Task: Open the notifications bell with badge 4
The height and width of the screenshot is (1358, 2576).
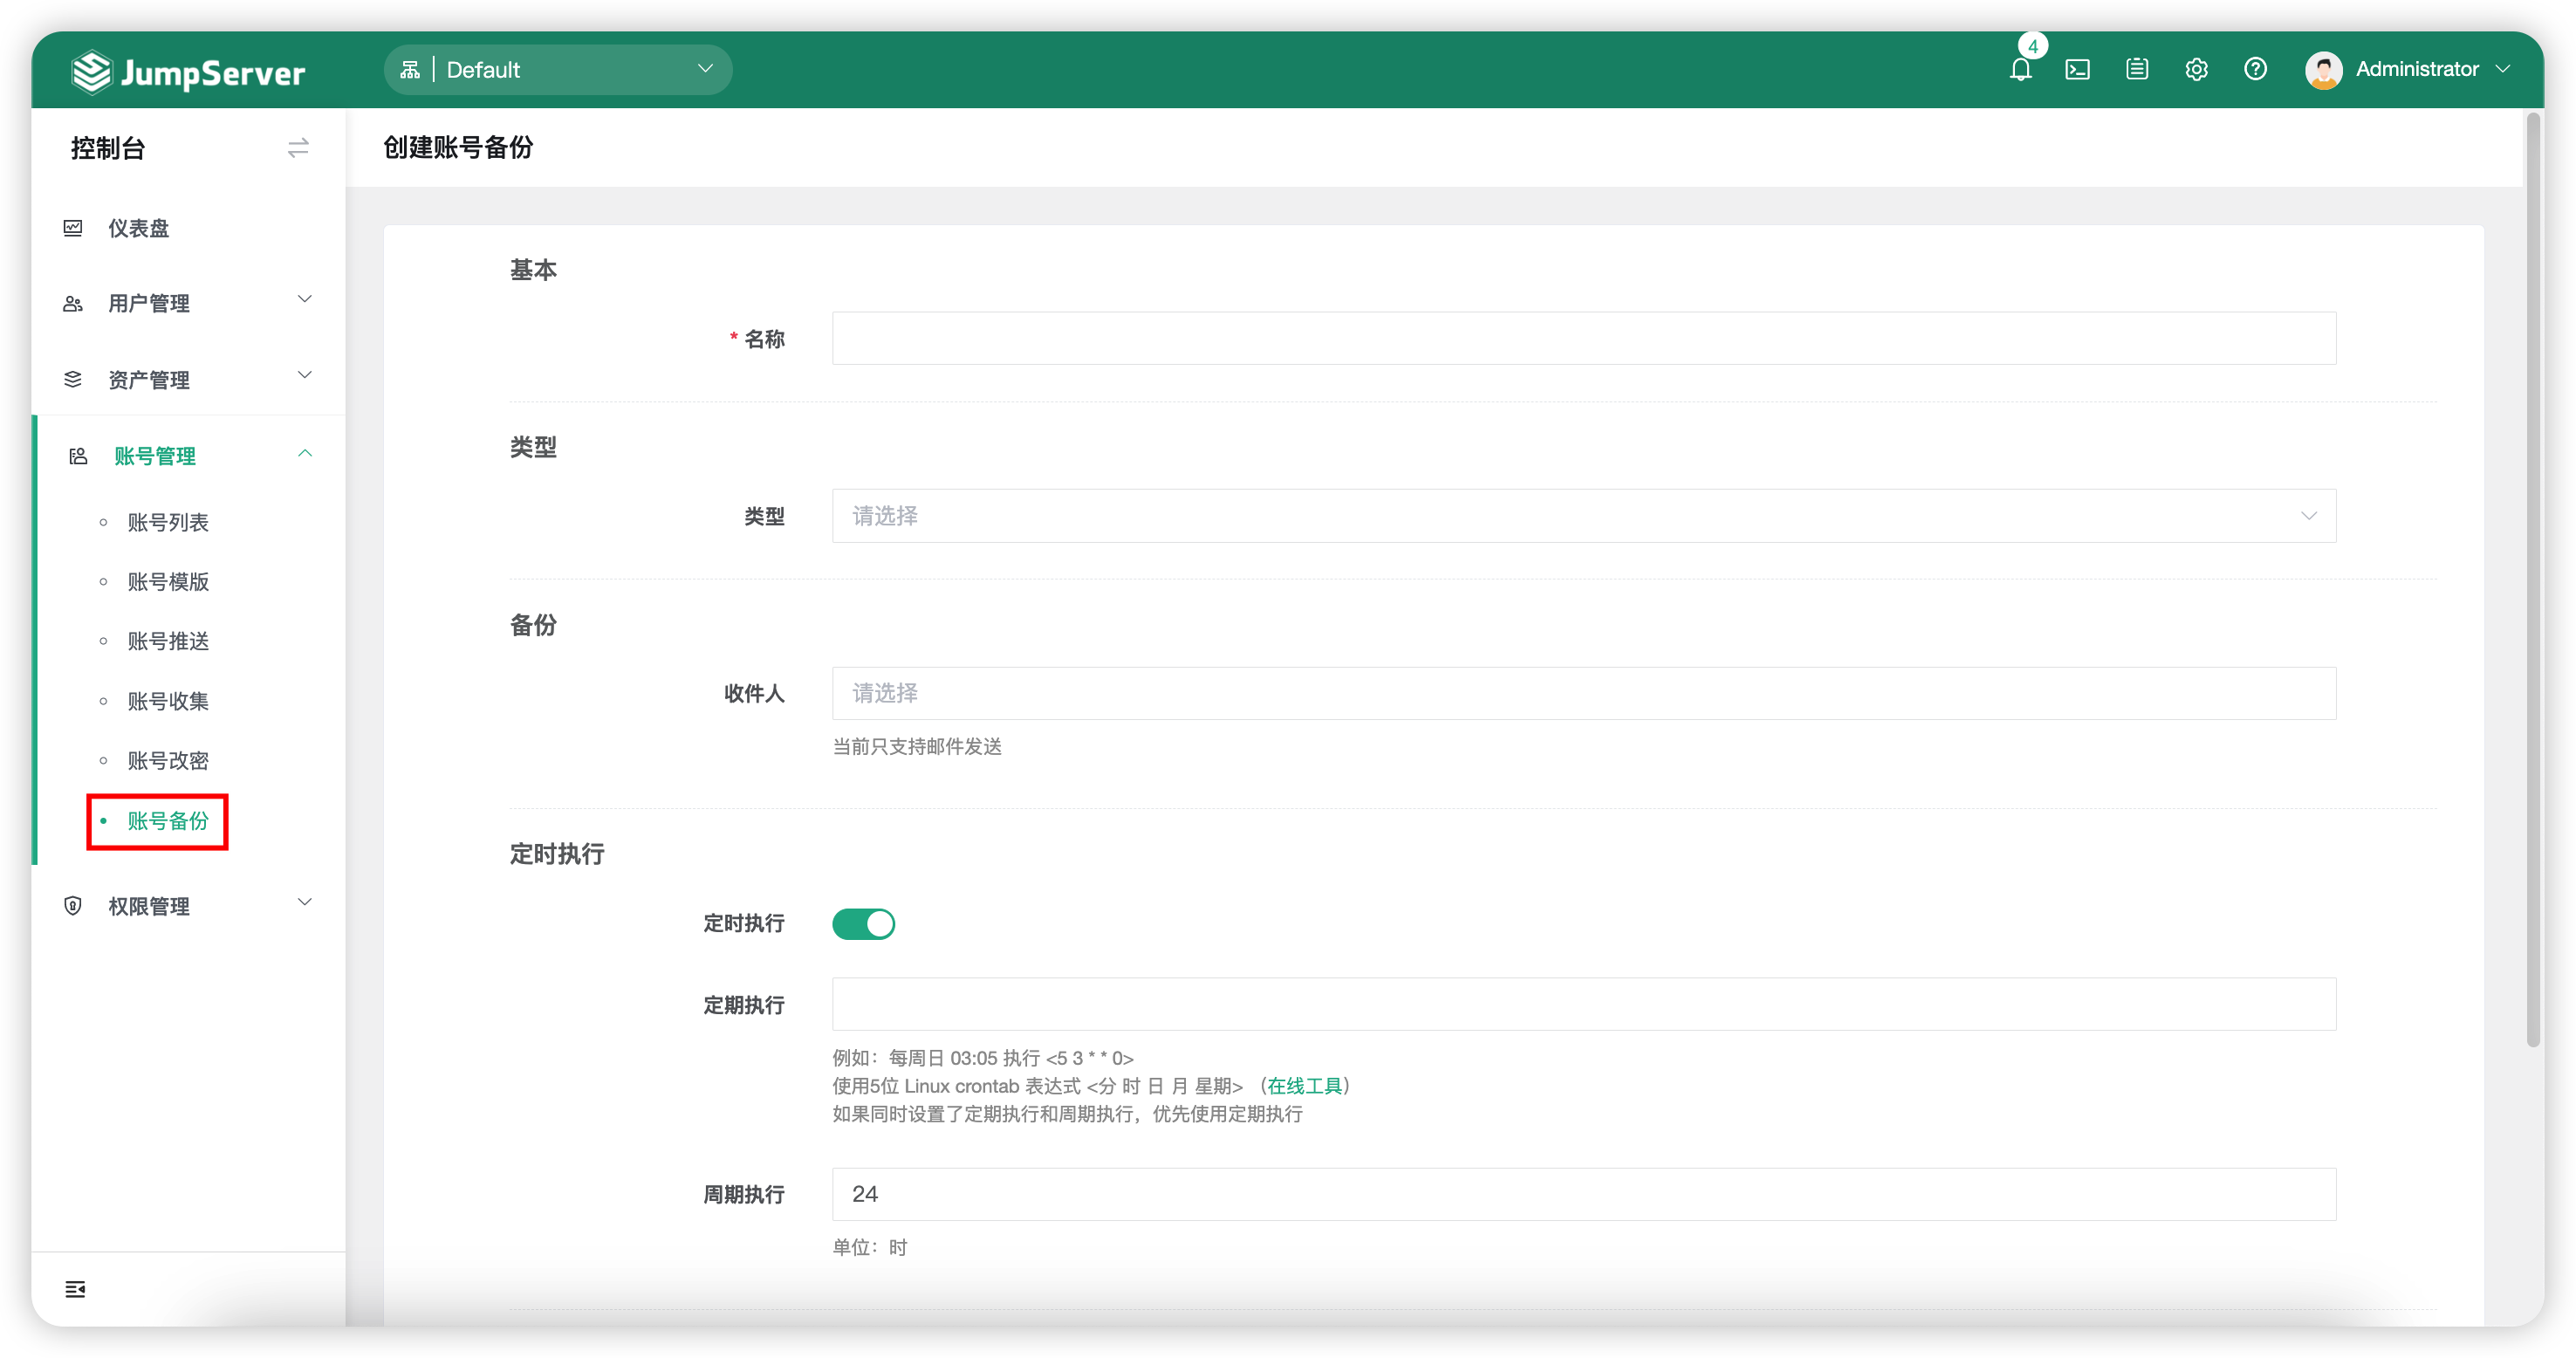Action: (2021, 69)
